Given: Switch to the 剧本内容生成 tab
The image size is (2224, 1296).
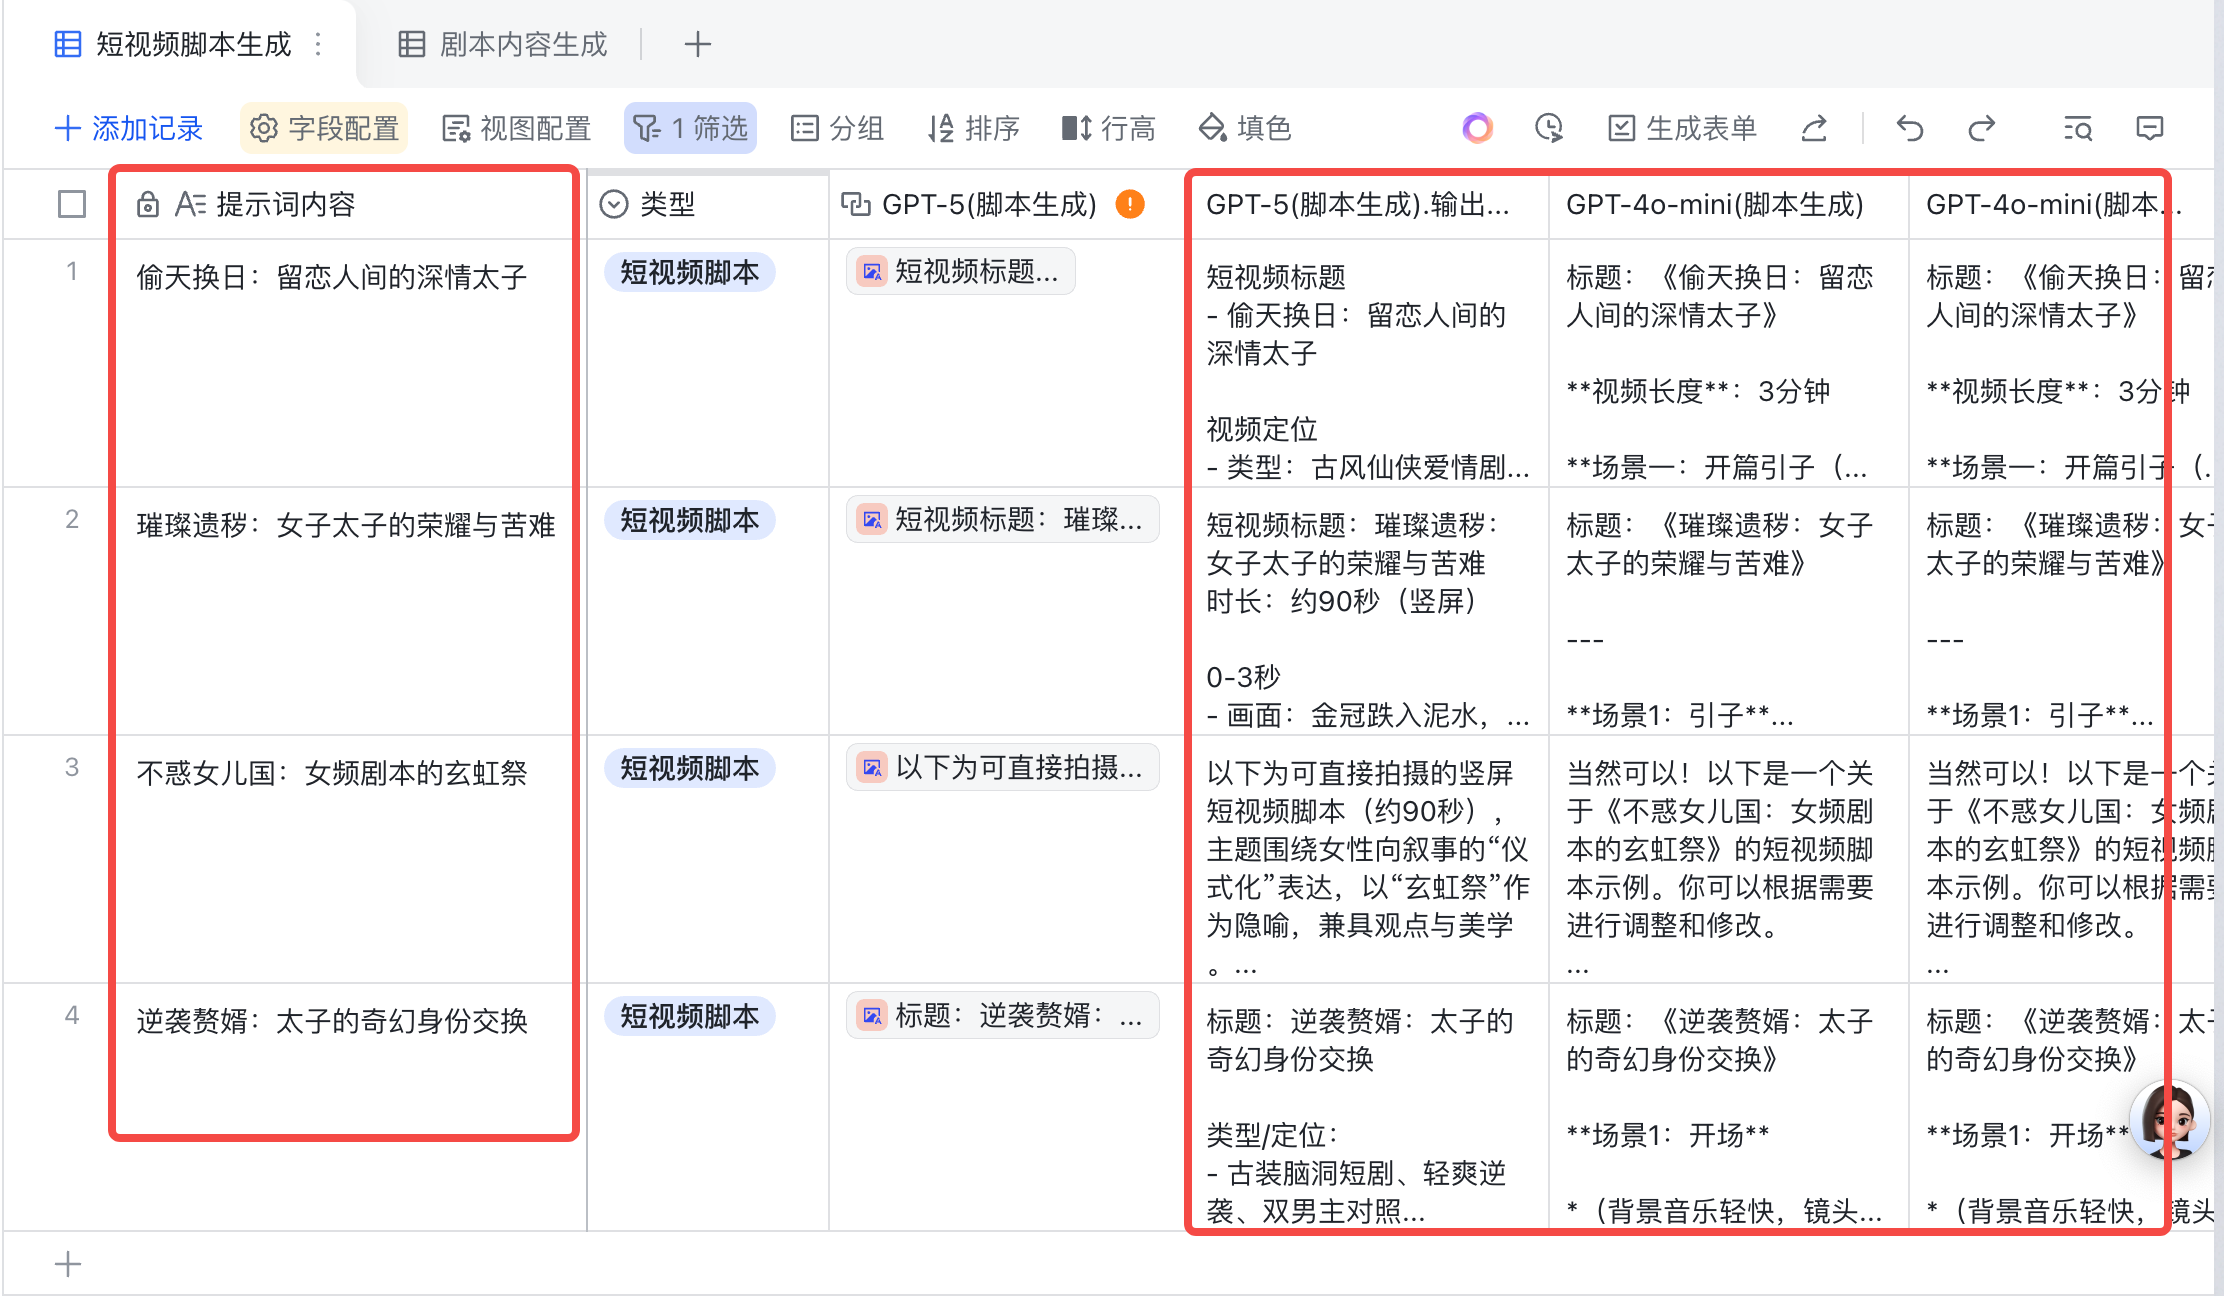Looking at the screenshot, I should tap(504, 44).
